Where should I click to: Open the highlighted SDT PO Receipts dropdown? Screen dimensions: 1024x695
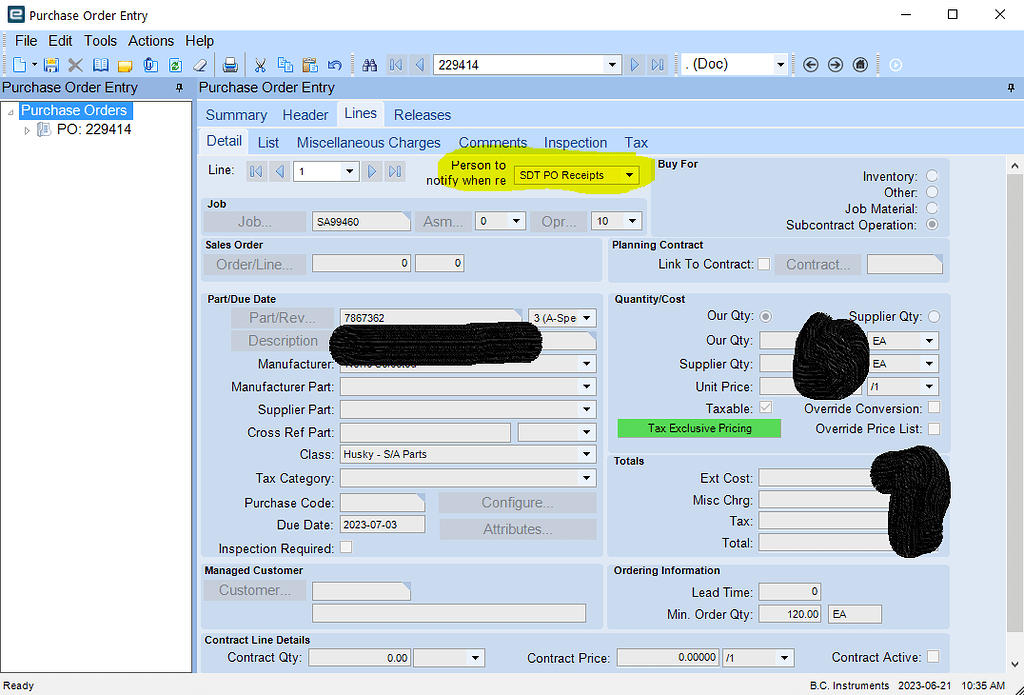pos(632,174)
